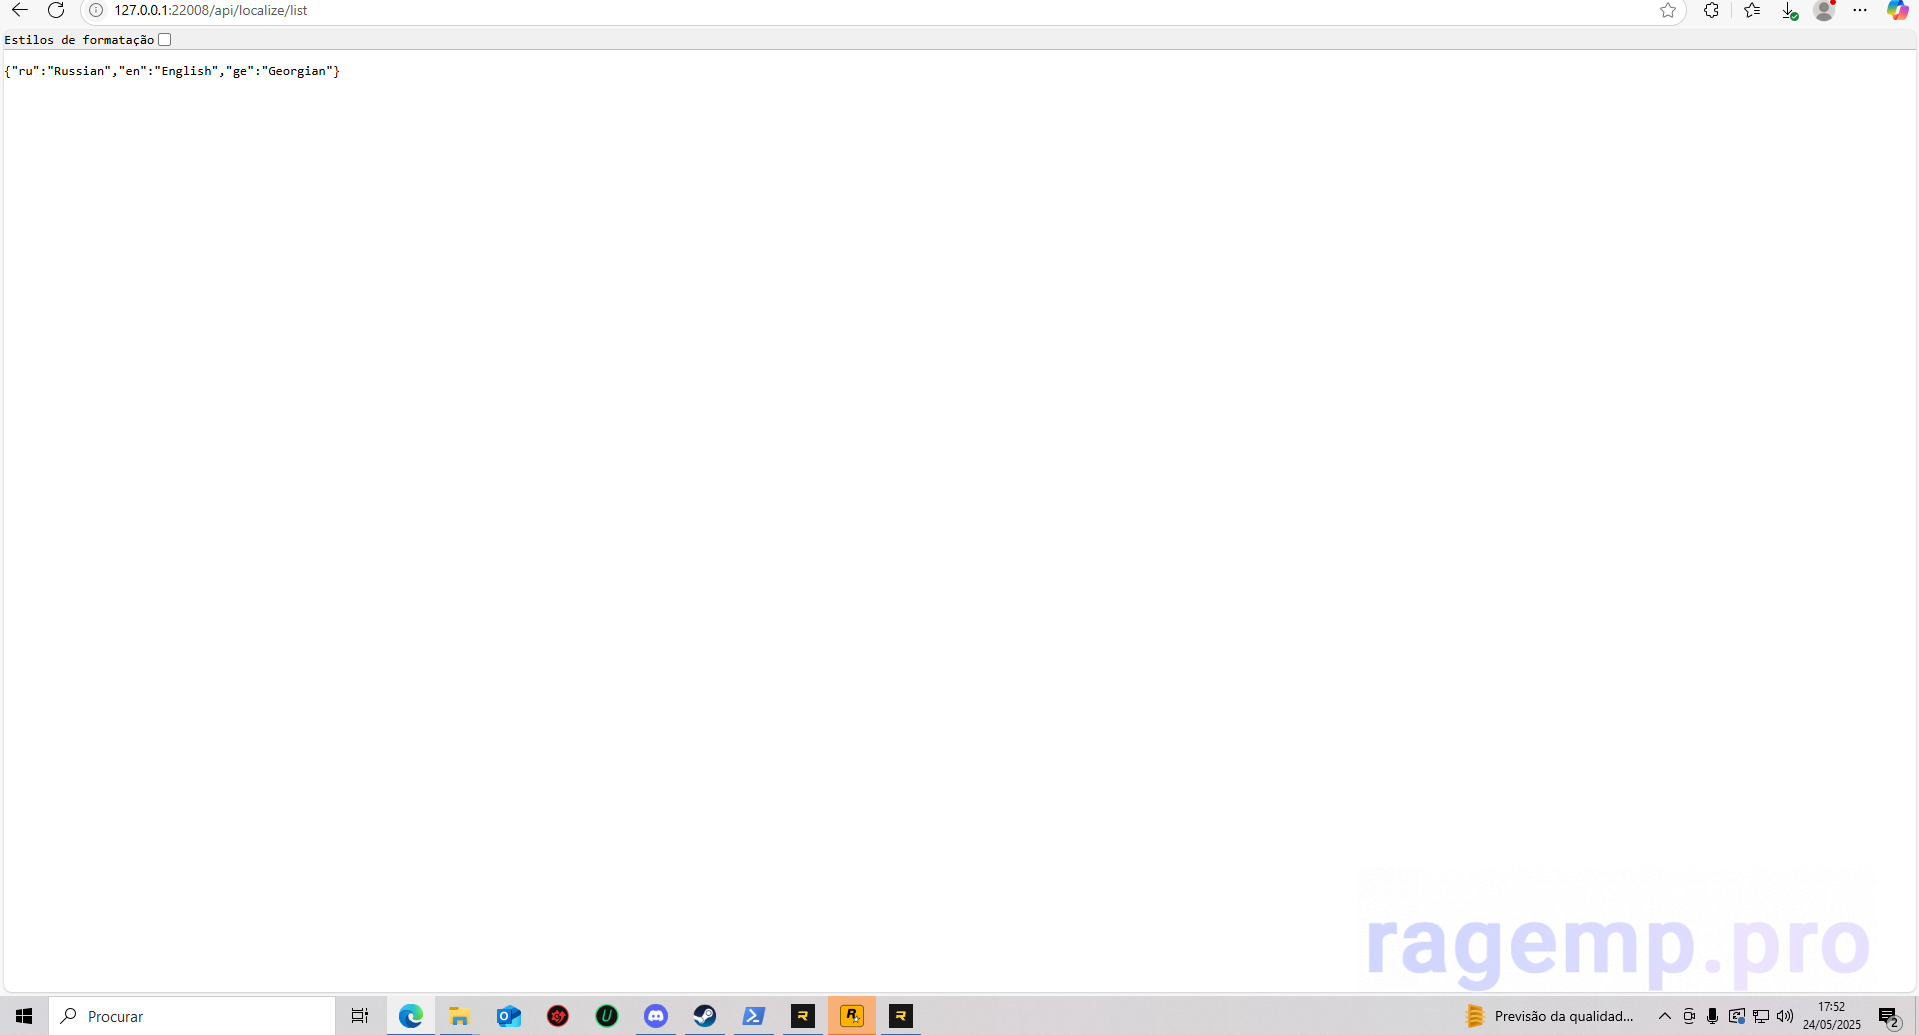The width and height of the screenshot is (1919, 1035).
Task: Show the browser downloads panel
Action: 1790,11
